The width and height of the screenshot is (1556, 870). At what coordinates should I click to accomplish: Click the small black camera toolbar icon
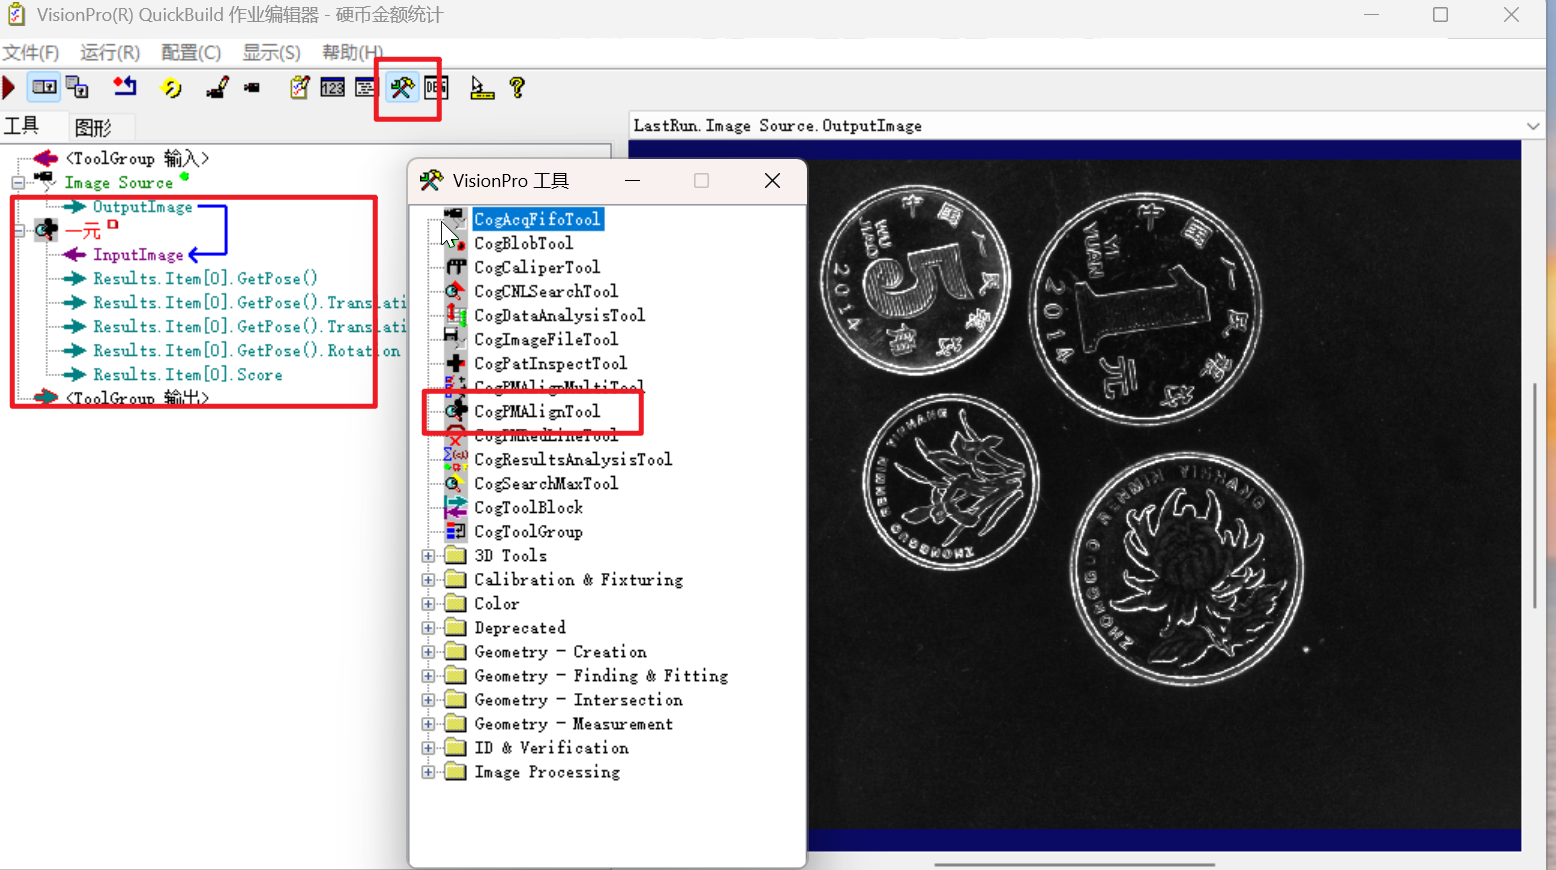tap(252, 88)
